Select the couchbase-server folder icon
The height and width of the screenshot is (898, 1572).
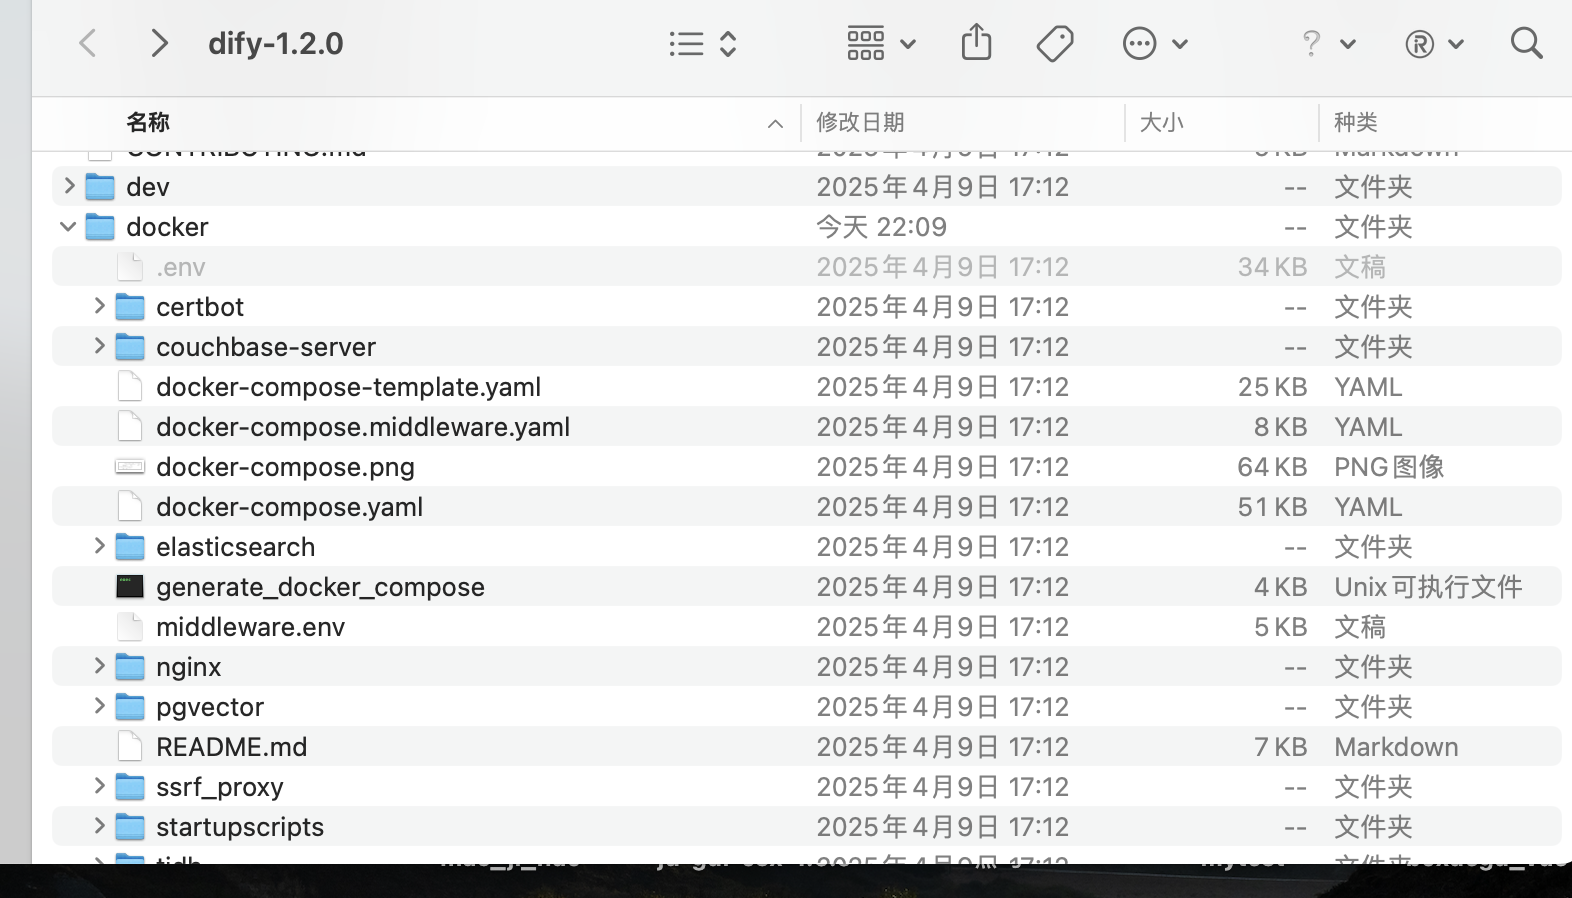point(130,347)
